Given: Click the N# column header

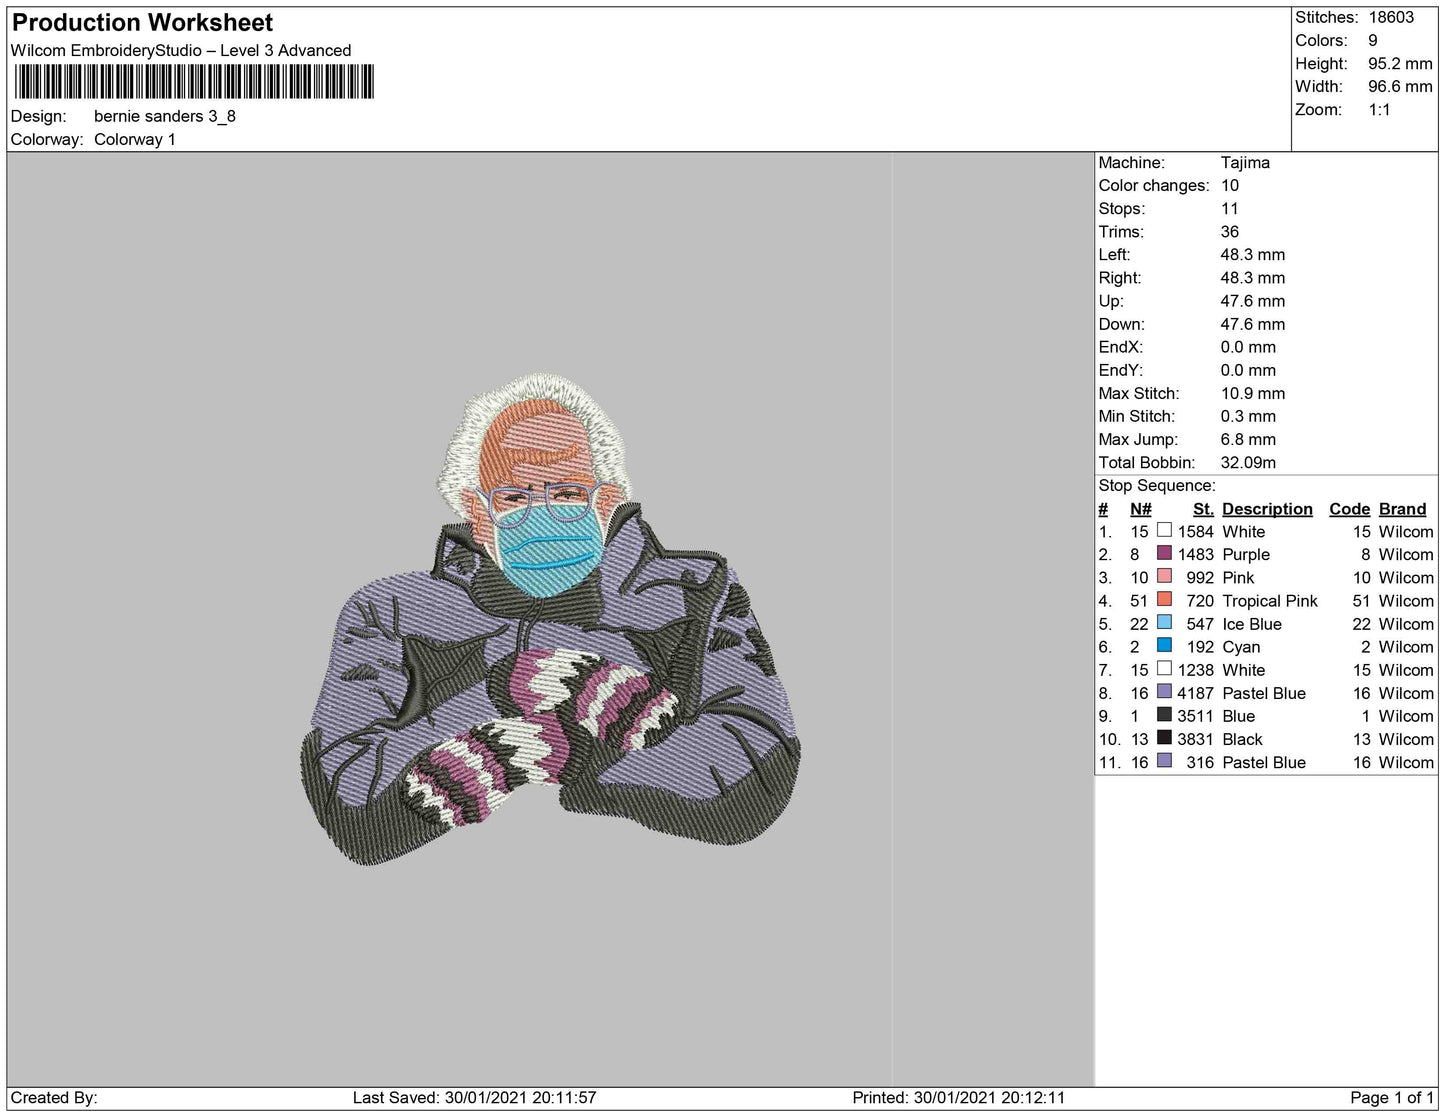Looking at the screenshot, I should [x=1140, y=509].
